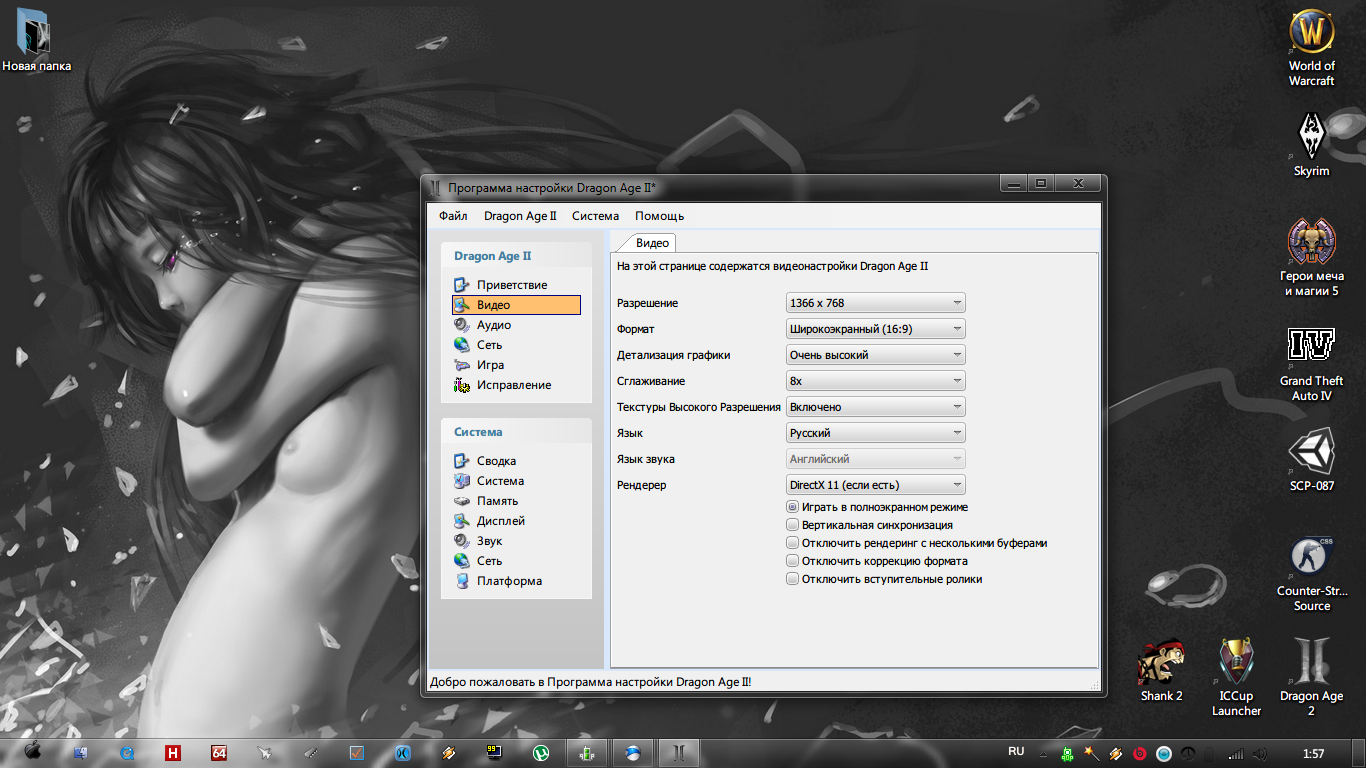Click the RU language indicator
1366x768 pixels.
tap(1016, 751)
